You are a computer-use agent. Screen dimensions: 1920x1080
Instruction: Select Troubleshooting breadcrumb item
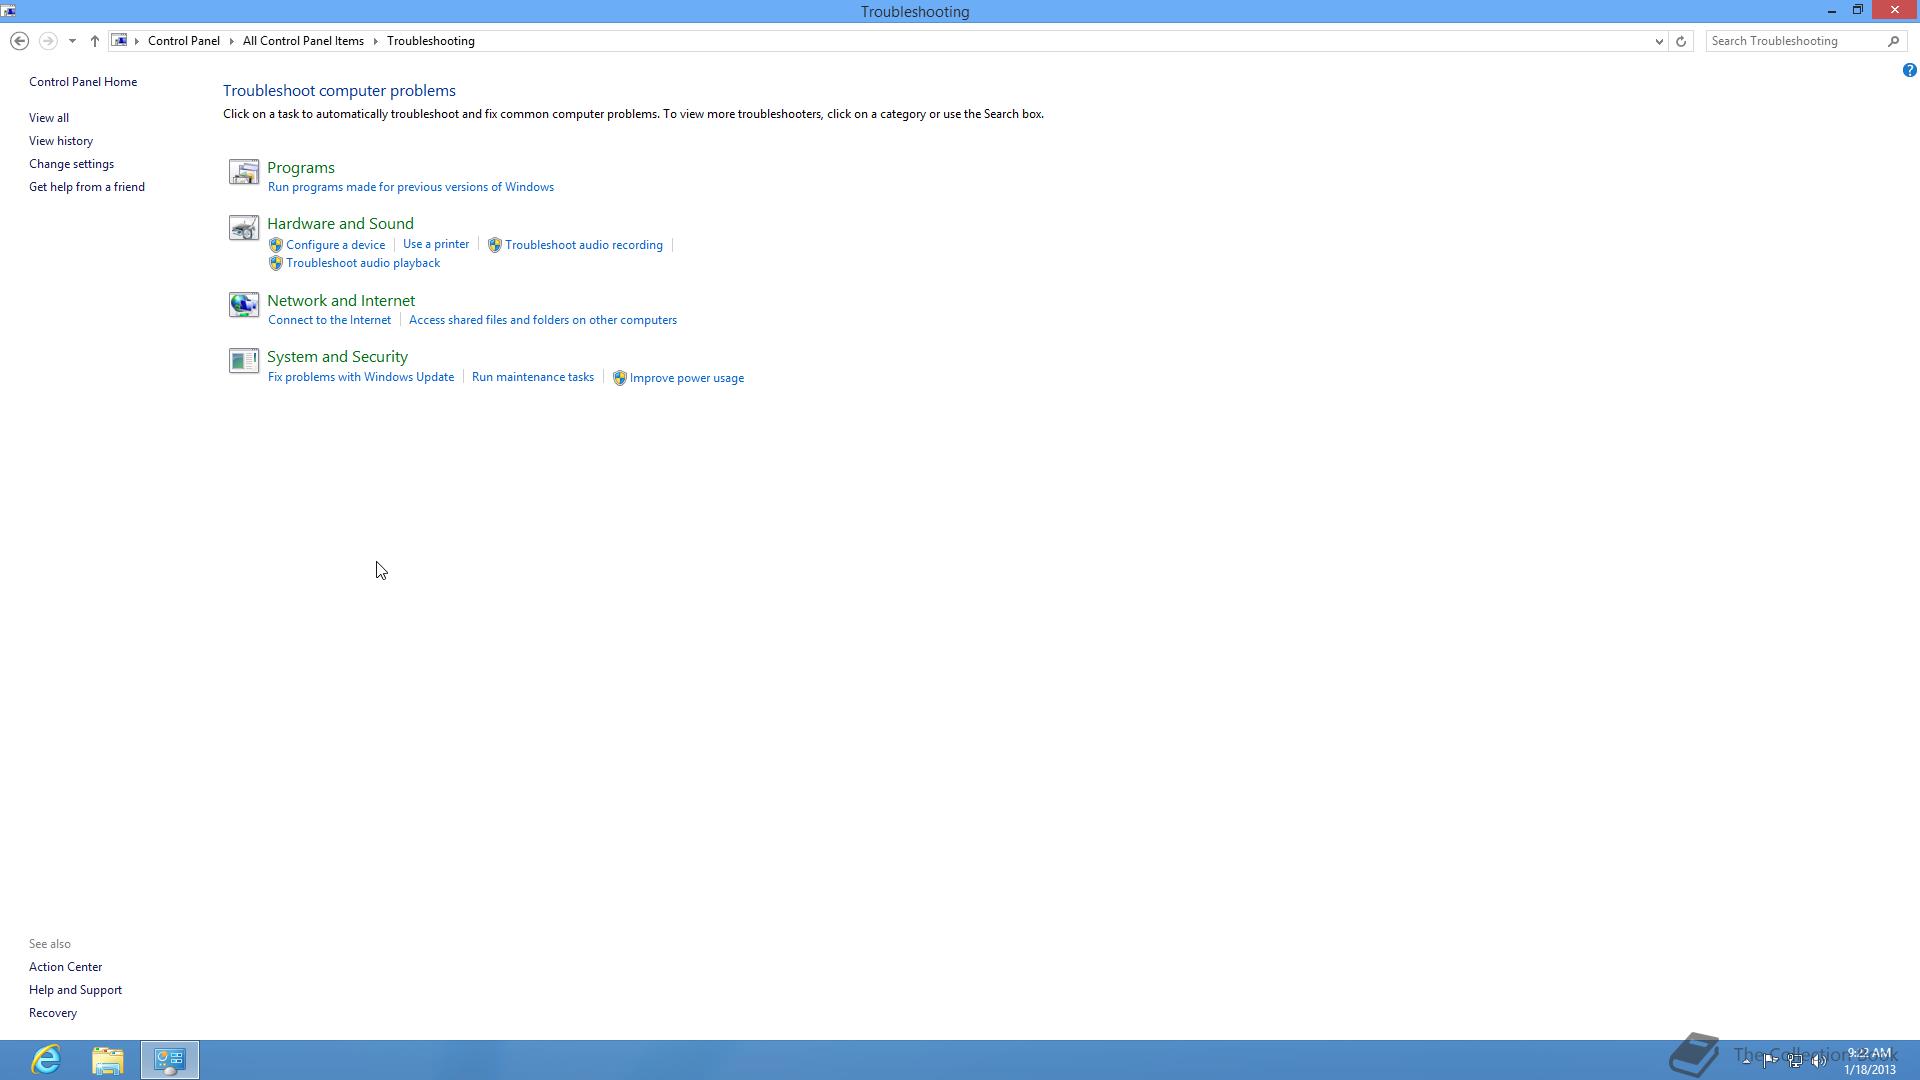click(431, 41)
